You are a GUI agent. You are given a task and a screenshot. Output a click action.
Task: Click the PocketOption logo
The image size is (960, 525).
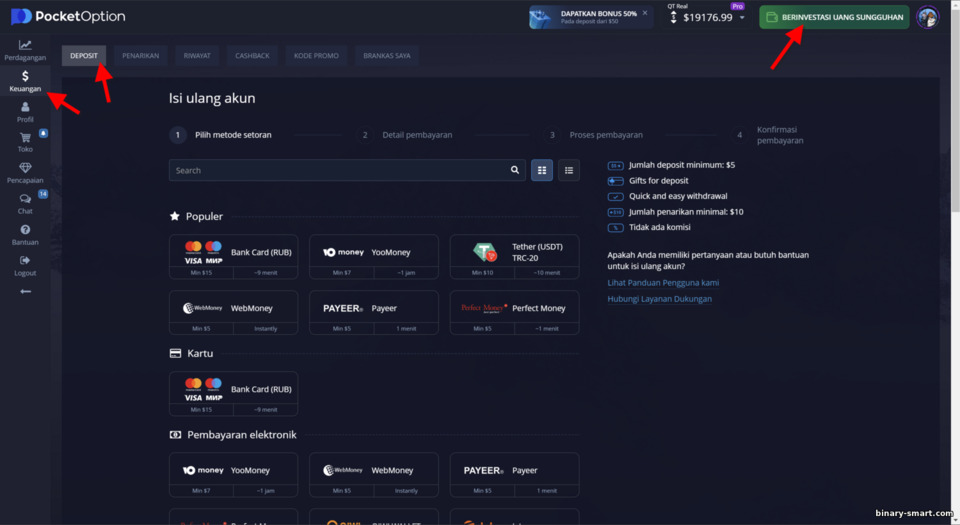68,17
